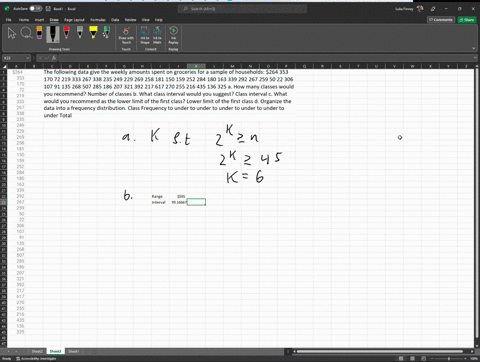Select column A header
Screen dimensions: 480x362
(16, 66)
